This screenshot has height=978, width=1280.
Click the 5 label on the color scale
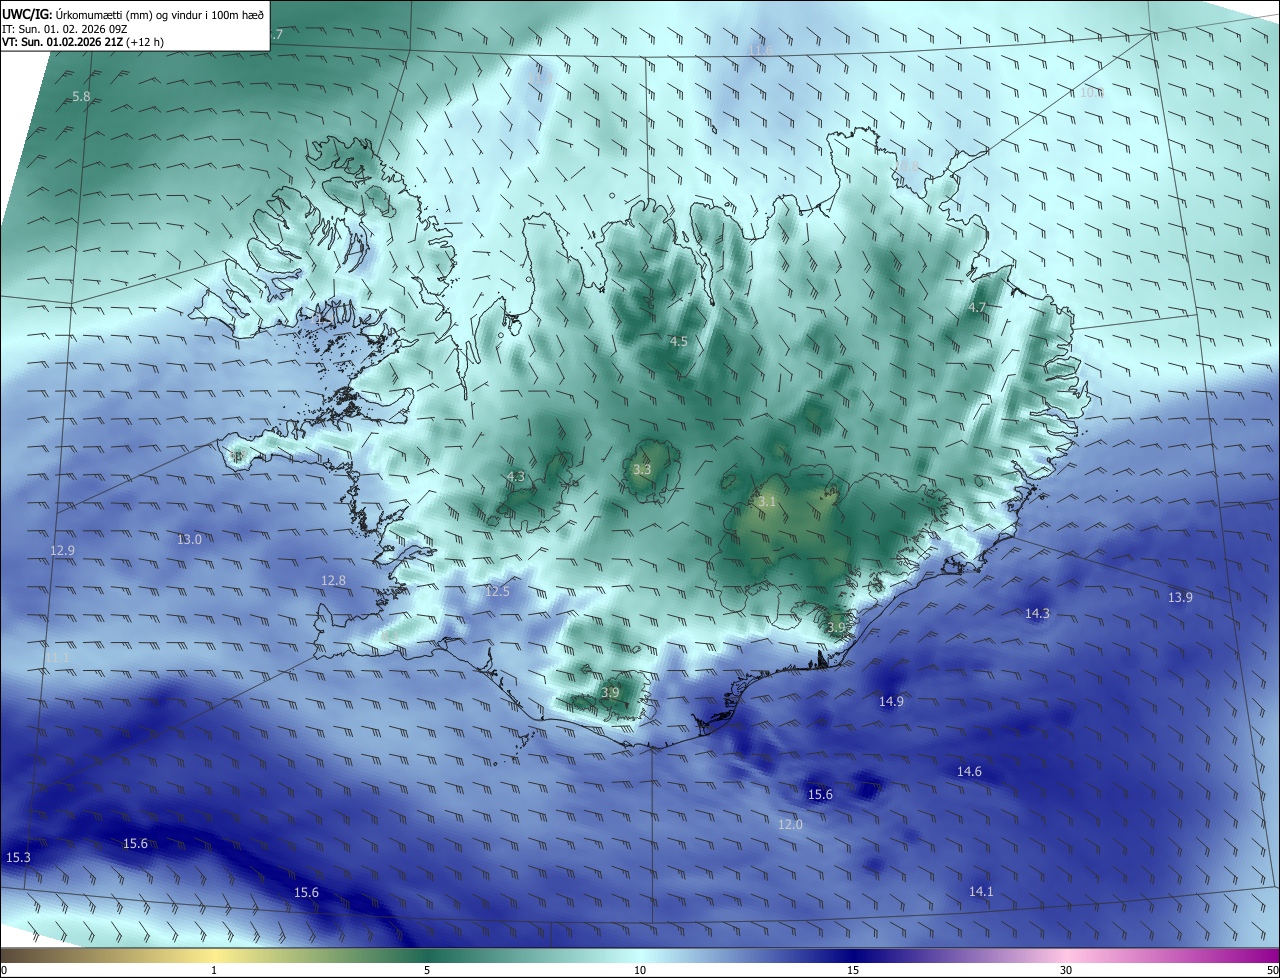(x=427, y=970)
